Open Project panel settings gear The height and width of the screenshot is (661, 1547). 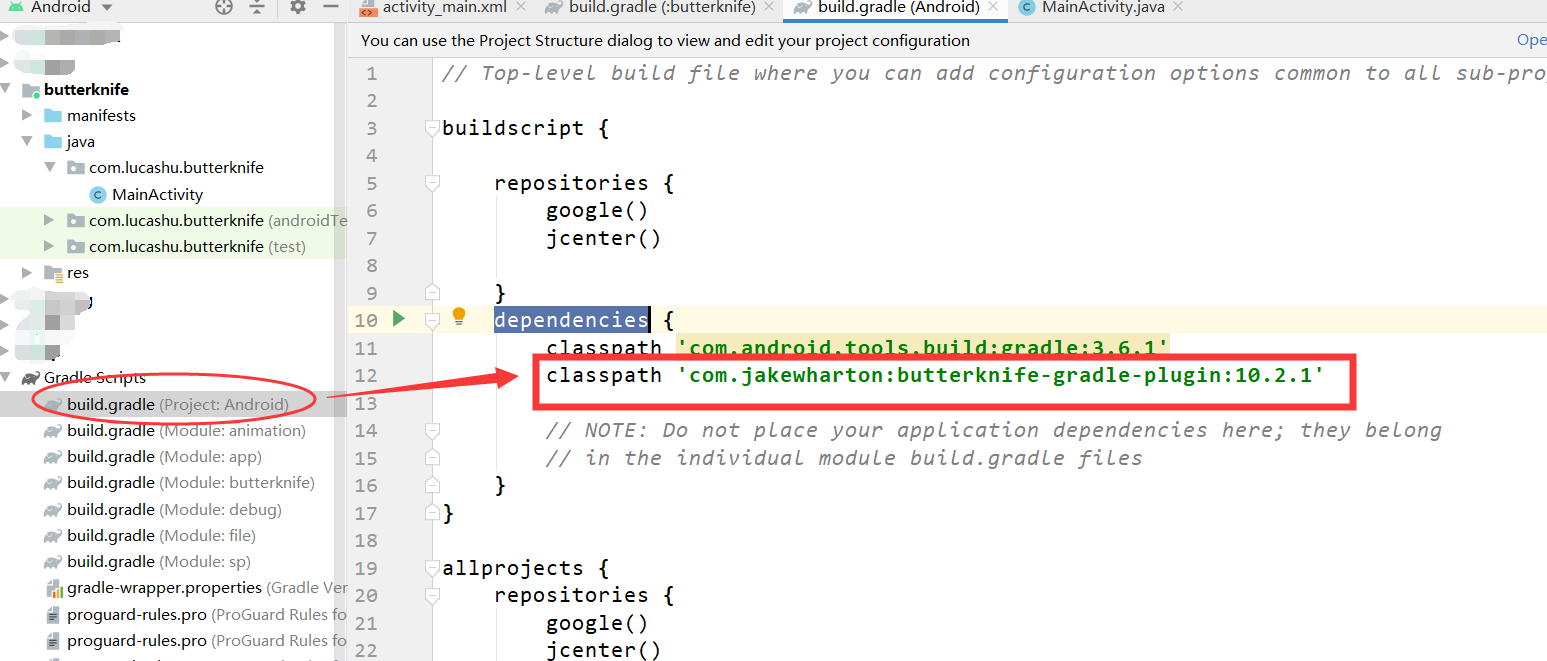coord(296,8)
